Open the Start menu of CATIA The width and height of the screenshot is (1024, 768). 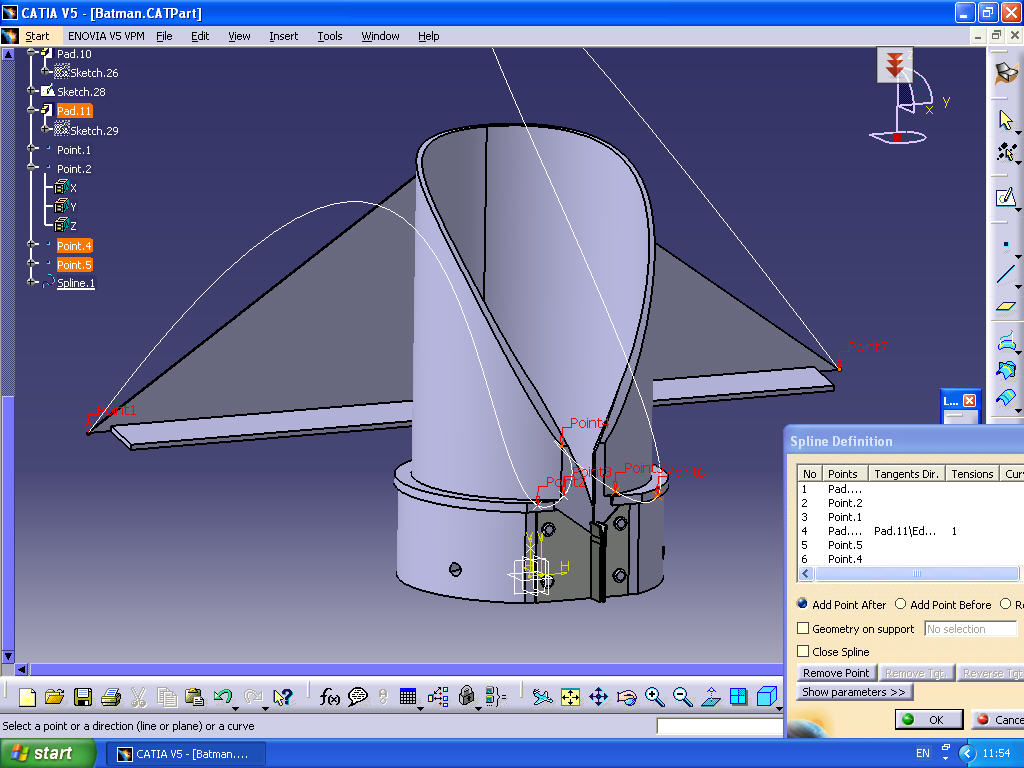tap(37, 36)
